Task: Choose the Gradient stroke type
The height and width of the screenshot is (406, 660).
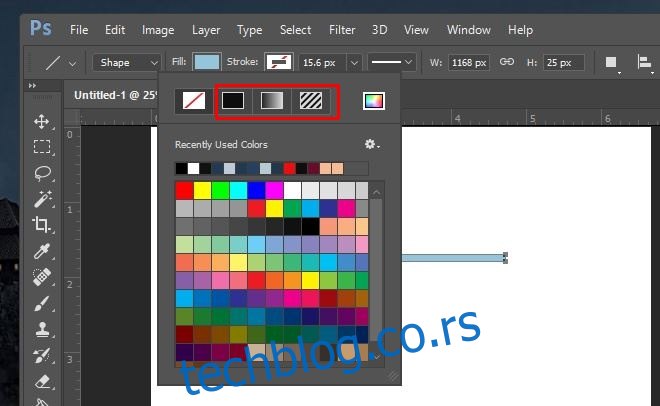Action: click(x=272, y=101)
